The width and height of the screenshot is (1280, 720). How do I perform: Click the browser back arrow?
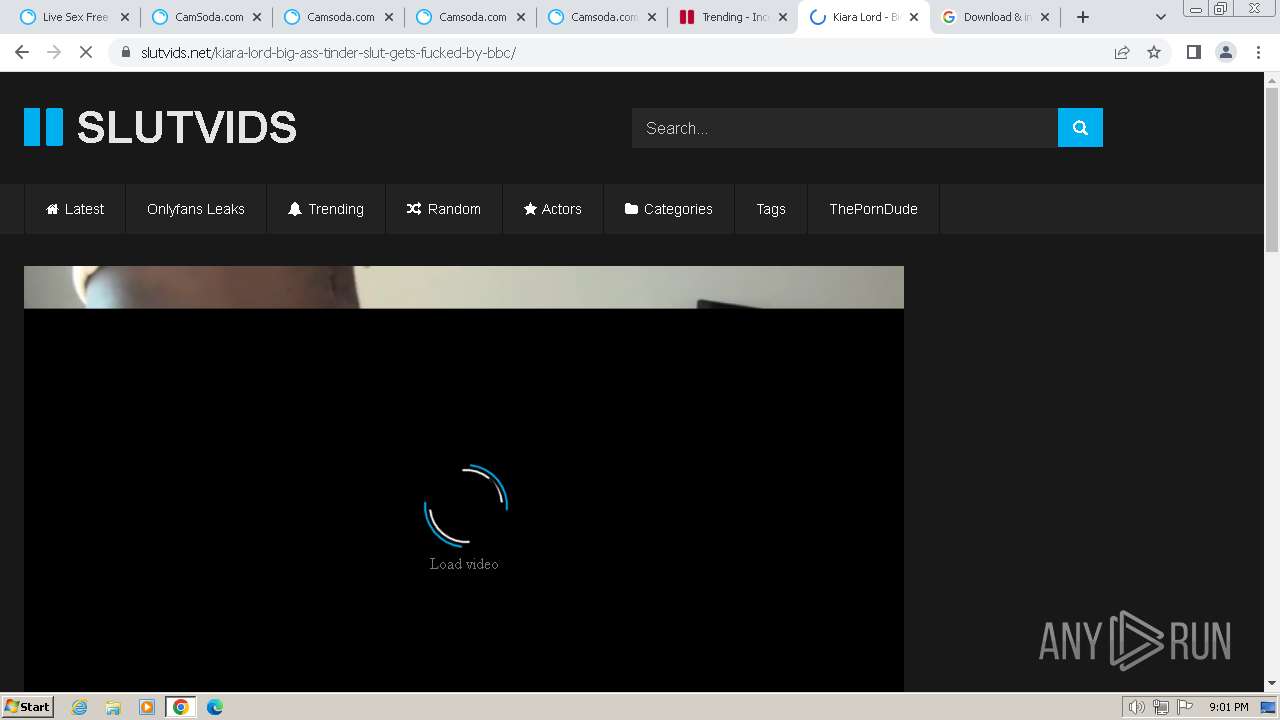pos(22,52)
